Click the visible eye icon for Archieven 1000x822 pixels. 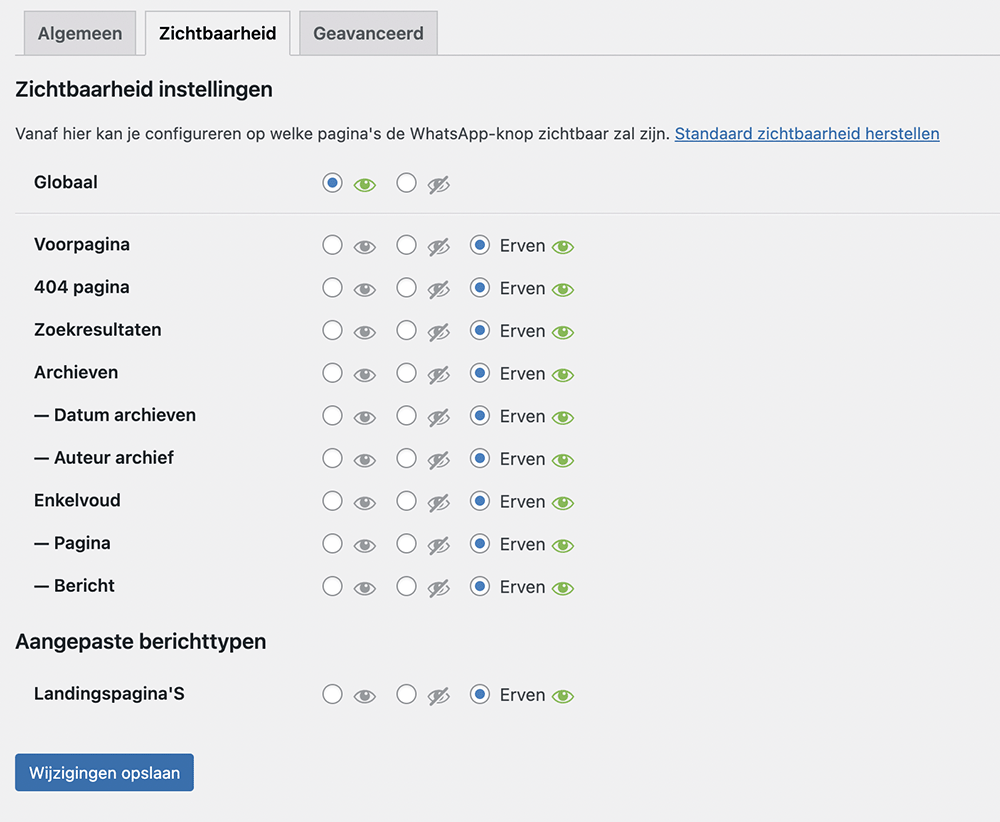tap(365, 375)
